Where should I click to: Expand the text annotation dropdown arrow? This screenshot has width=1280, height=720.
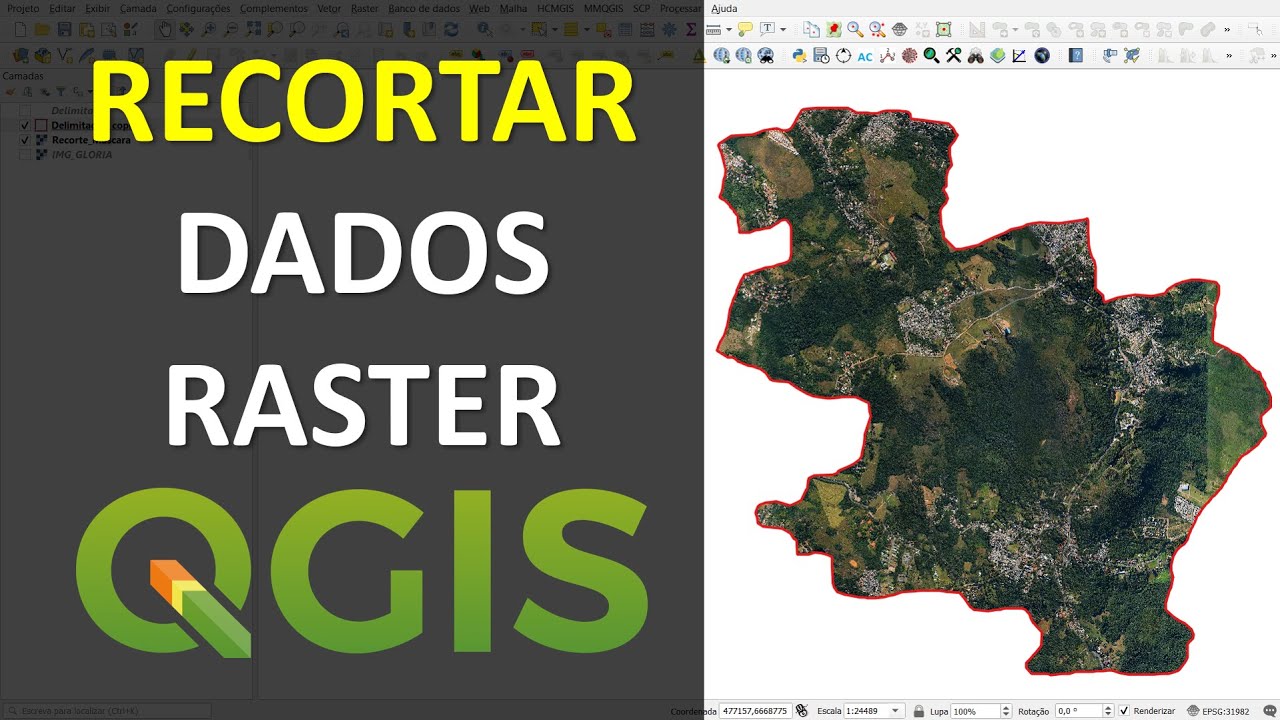pyautogui.click(x=783, y=30)
